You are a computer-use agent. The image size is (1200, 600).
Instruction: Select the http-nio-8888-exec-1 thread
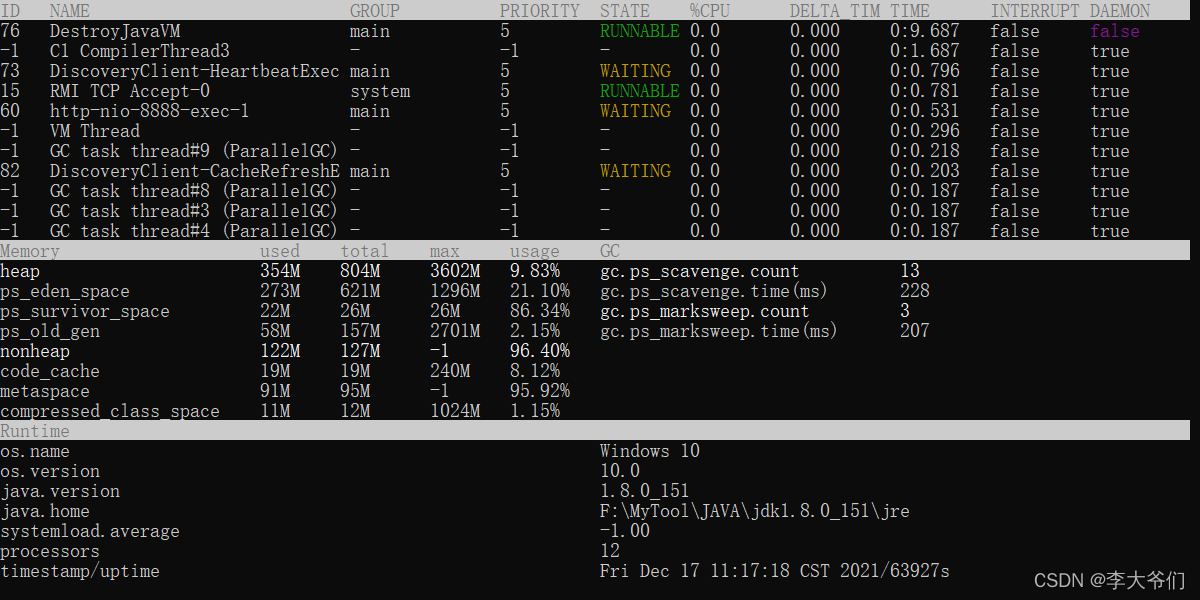(x=137, y=110)
